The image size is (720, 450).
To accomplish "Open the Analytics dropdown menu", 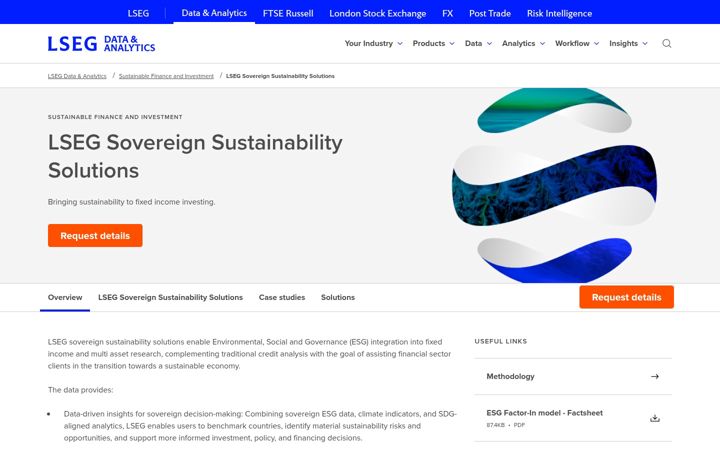I will pyautogui.click(x=523, y=44).
